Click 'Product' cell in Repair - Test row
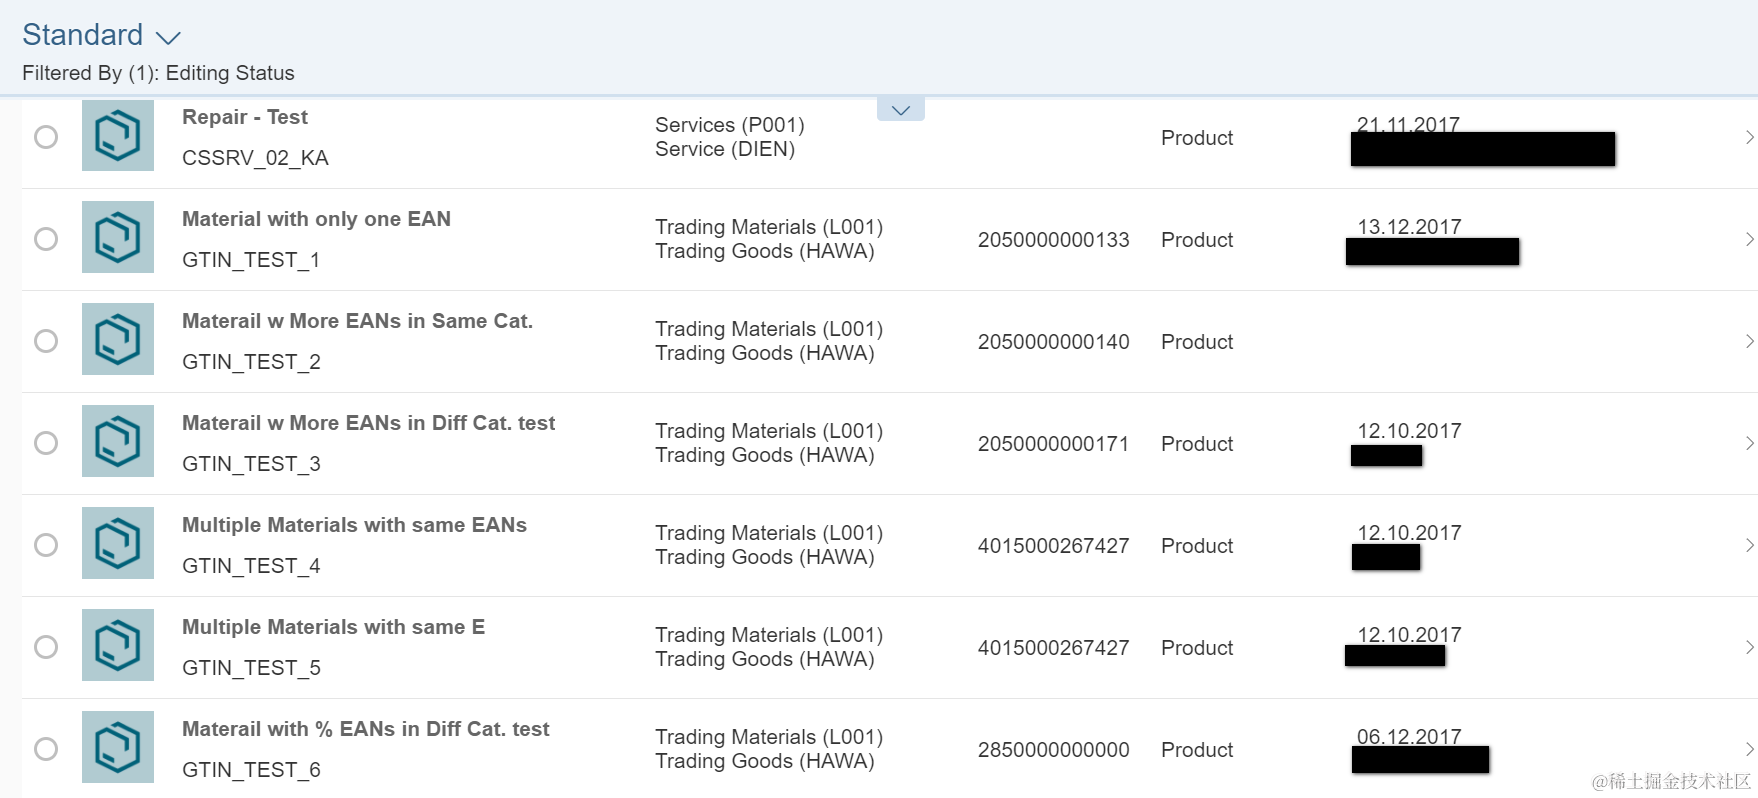Image resolution: width=1758 pixels, height=798 pixels. coord(1197,138)
